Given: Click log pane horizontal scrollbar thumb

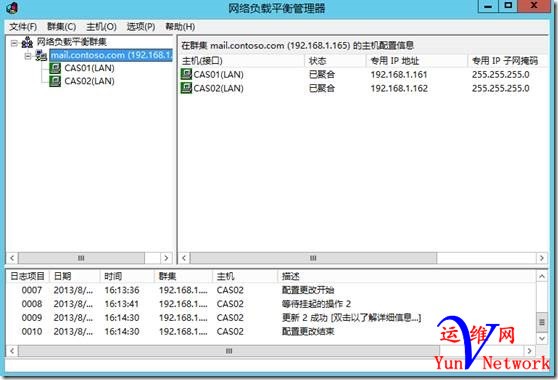Looking at the screenshot, I should click(228, 351).
